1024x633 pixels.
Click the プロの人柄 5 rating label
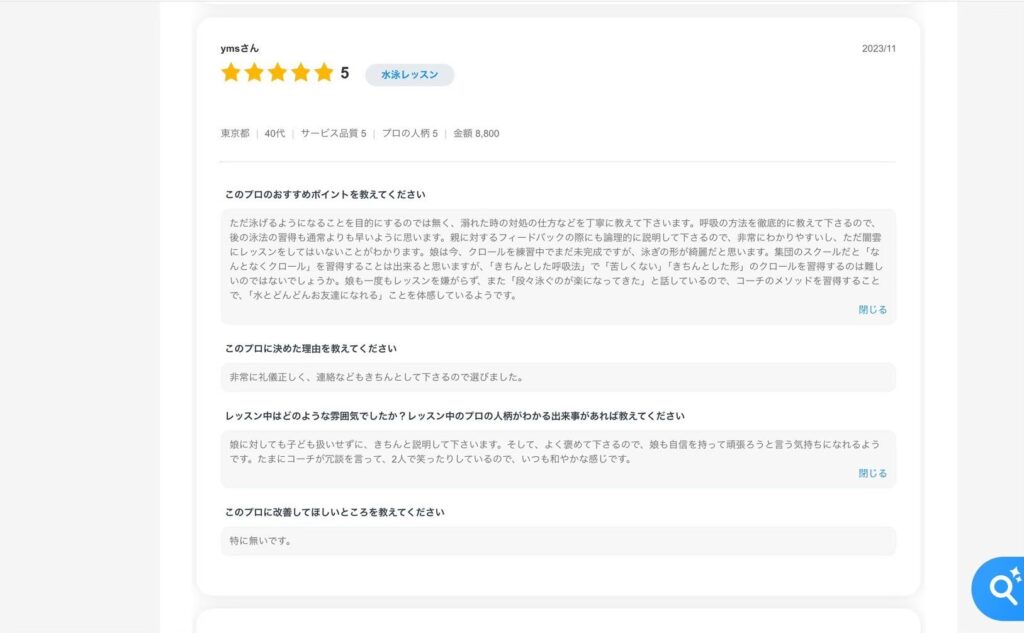pos(409,133)
